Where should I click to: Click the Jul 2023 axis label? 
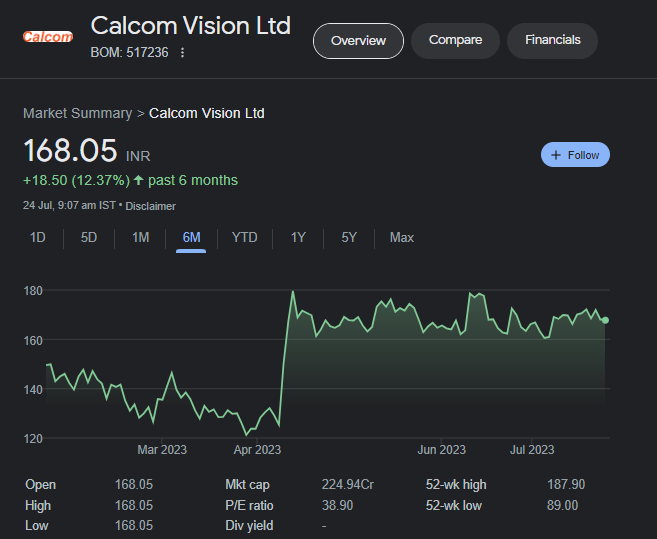[532, 450]
